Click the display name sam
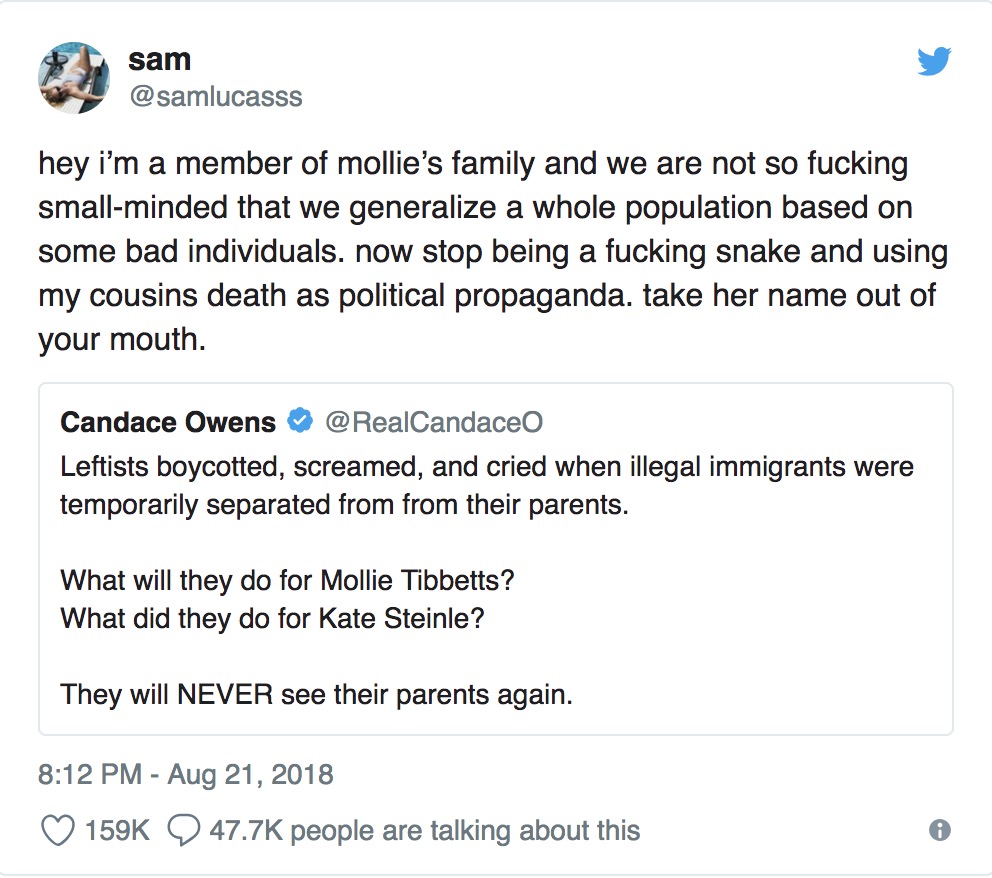The image size is (992, 878). point(159,60)
